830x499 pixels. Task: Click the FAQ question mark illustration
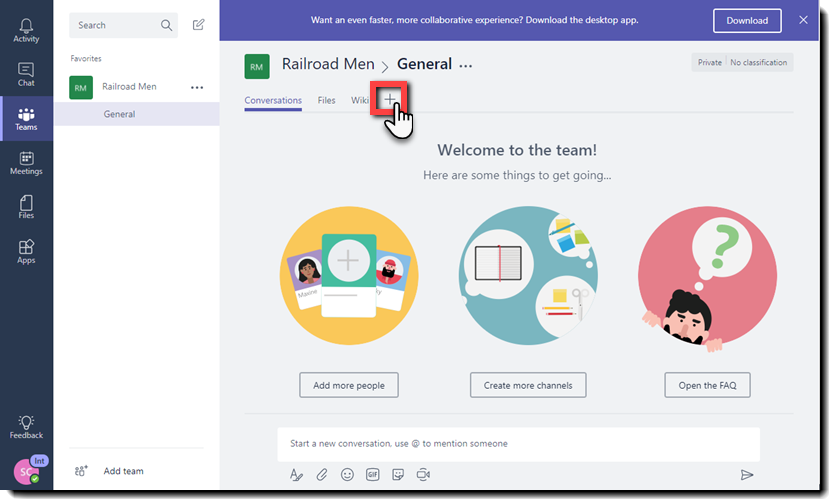tap(707, 279)
